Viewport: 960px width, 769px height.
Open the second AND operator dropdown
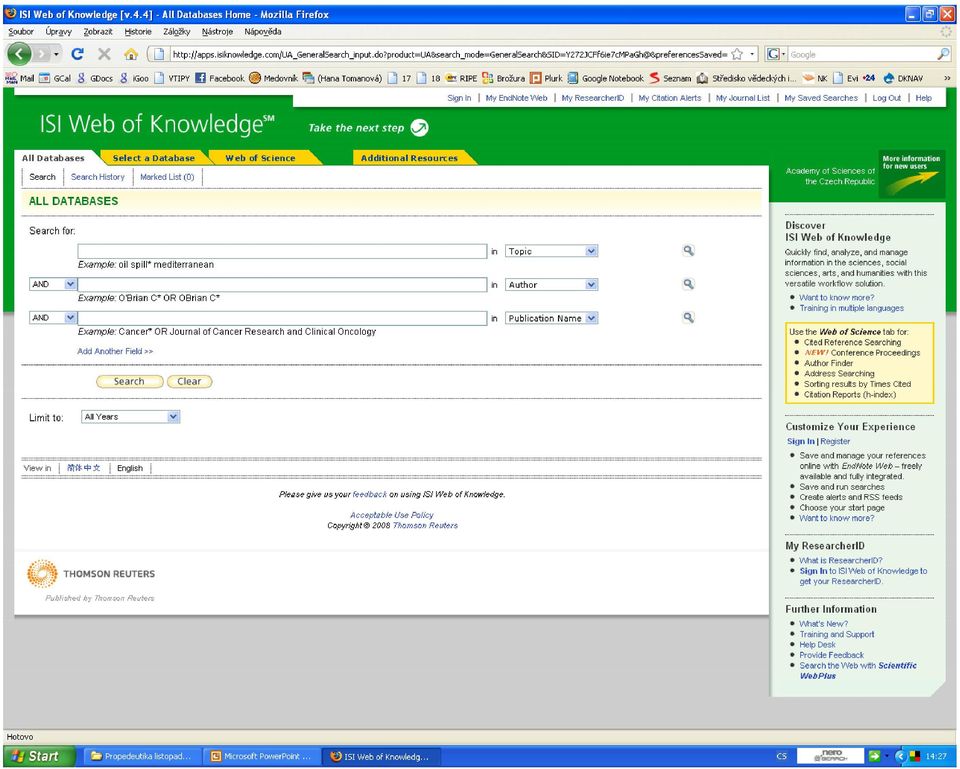tap(53, 318)
